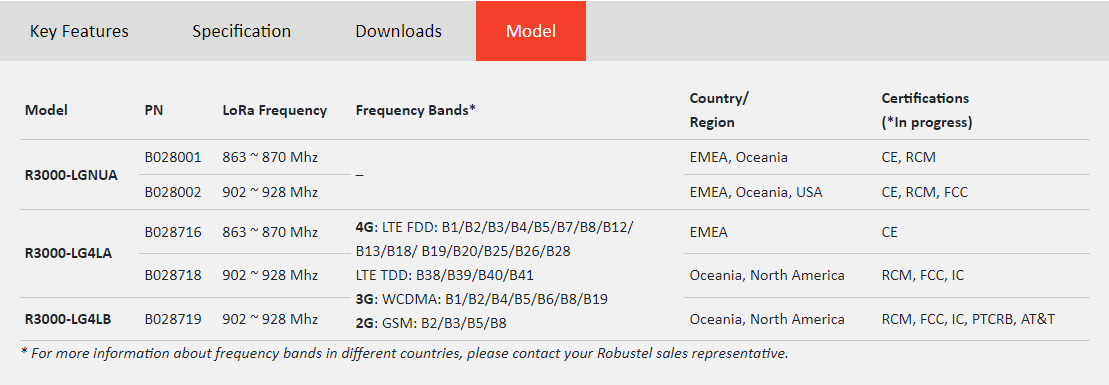
Task: Click the PTCRB, AT&T certifications cell
Action: coord(968,319)
